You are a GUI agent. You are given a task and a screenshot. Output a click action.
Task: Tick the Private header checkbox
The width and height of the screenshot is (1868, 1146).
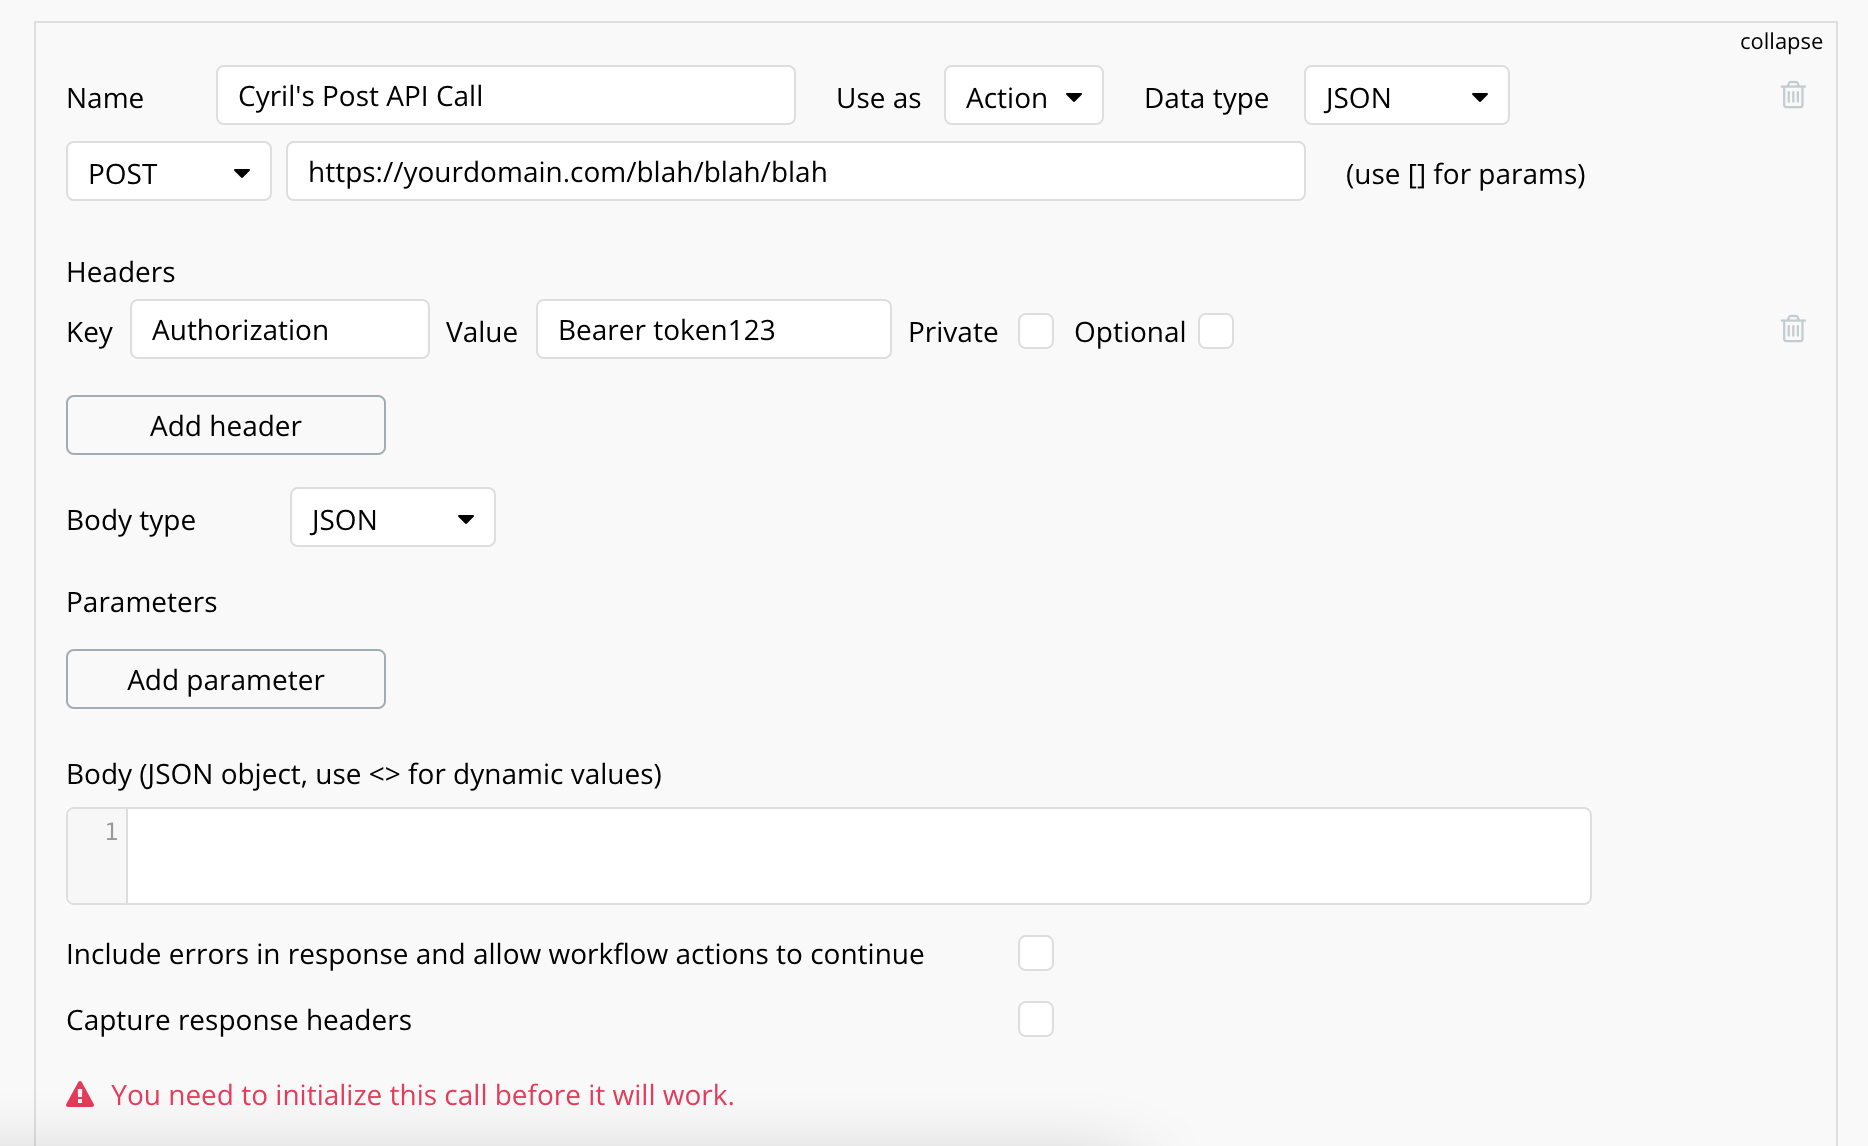click(1036, 331)
